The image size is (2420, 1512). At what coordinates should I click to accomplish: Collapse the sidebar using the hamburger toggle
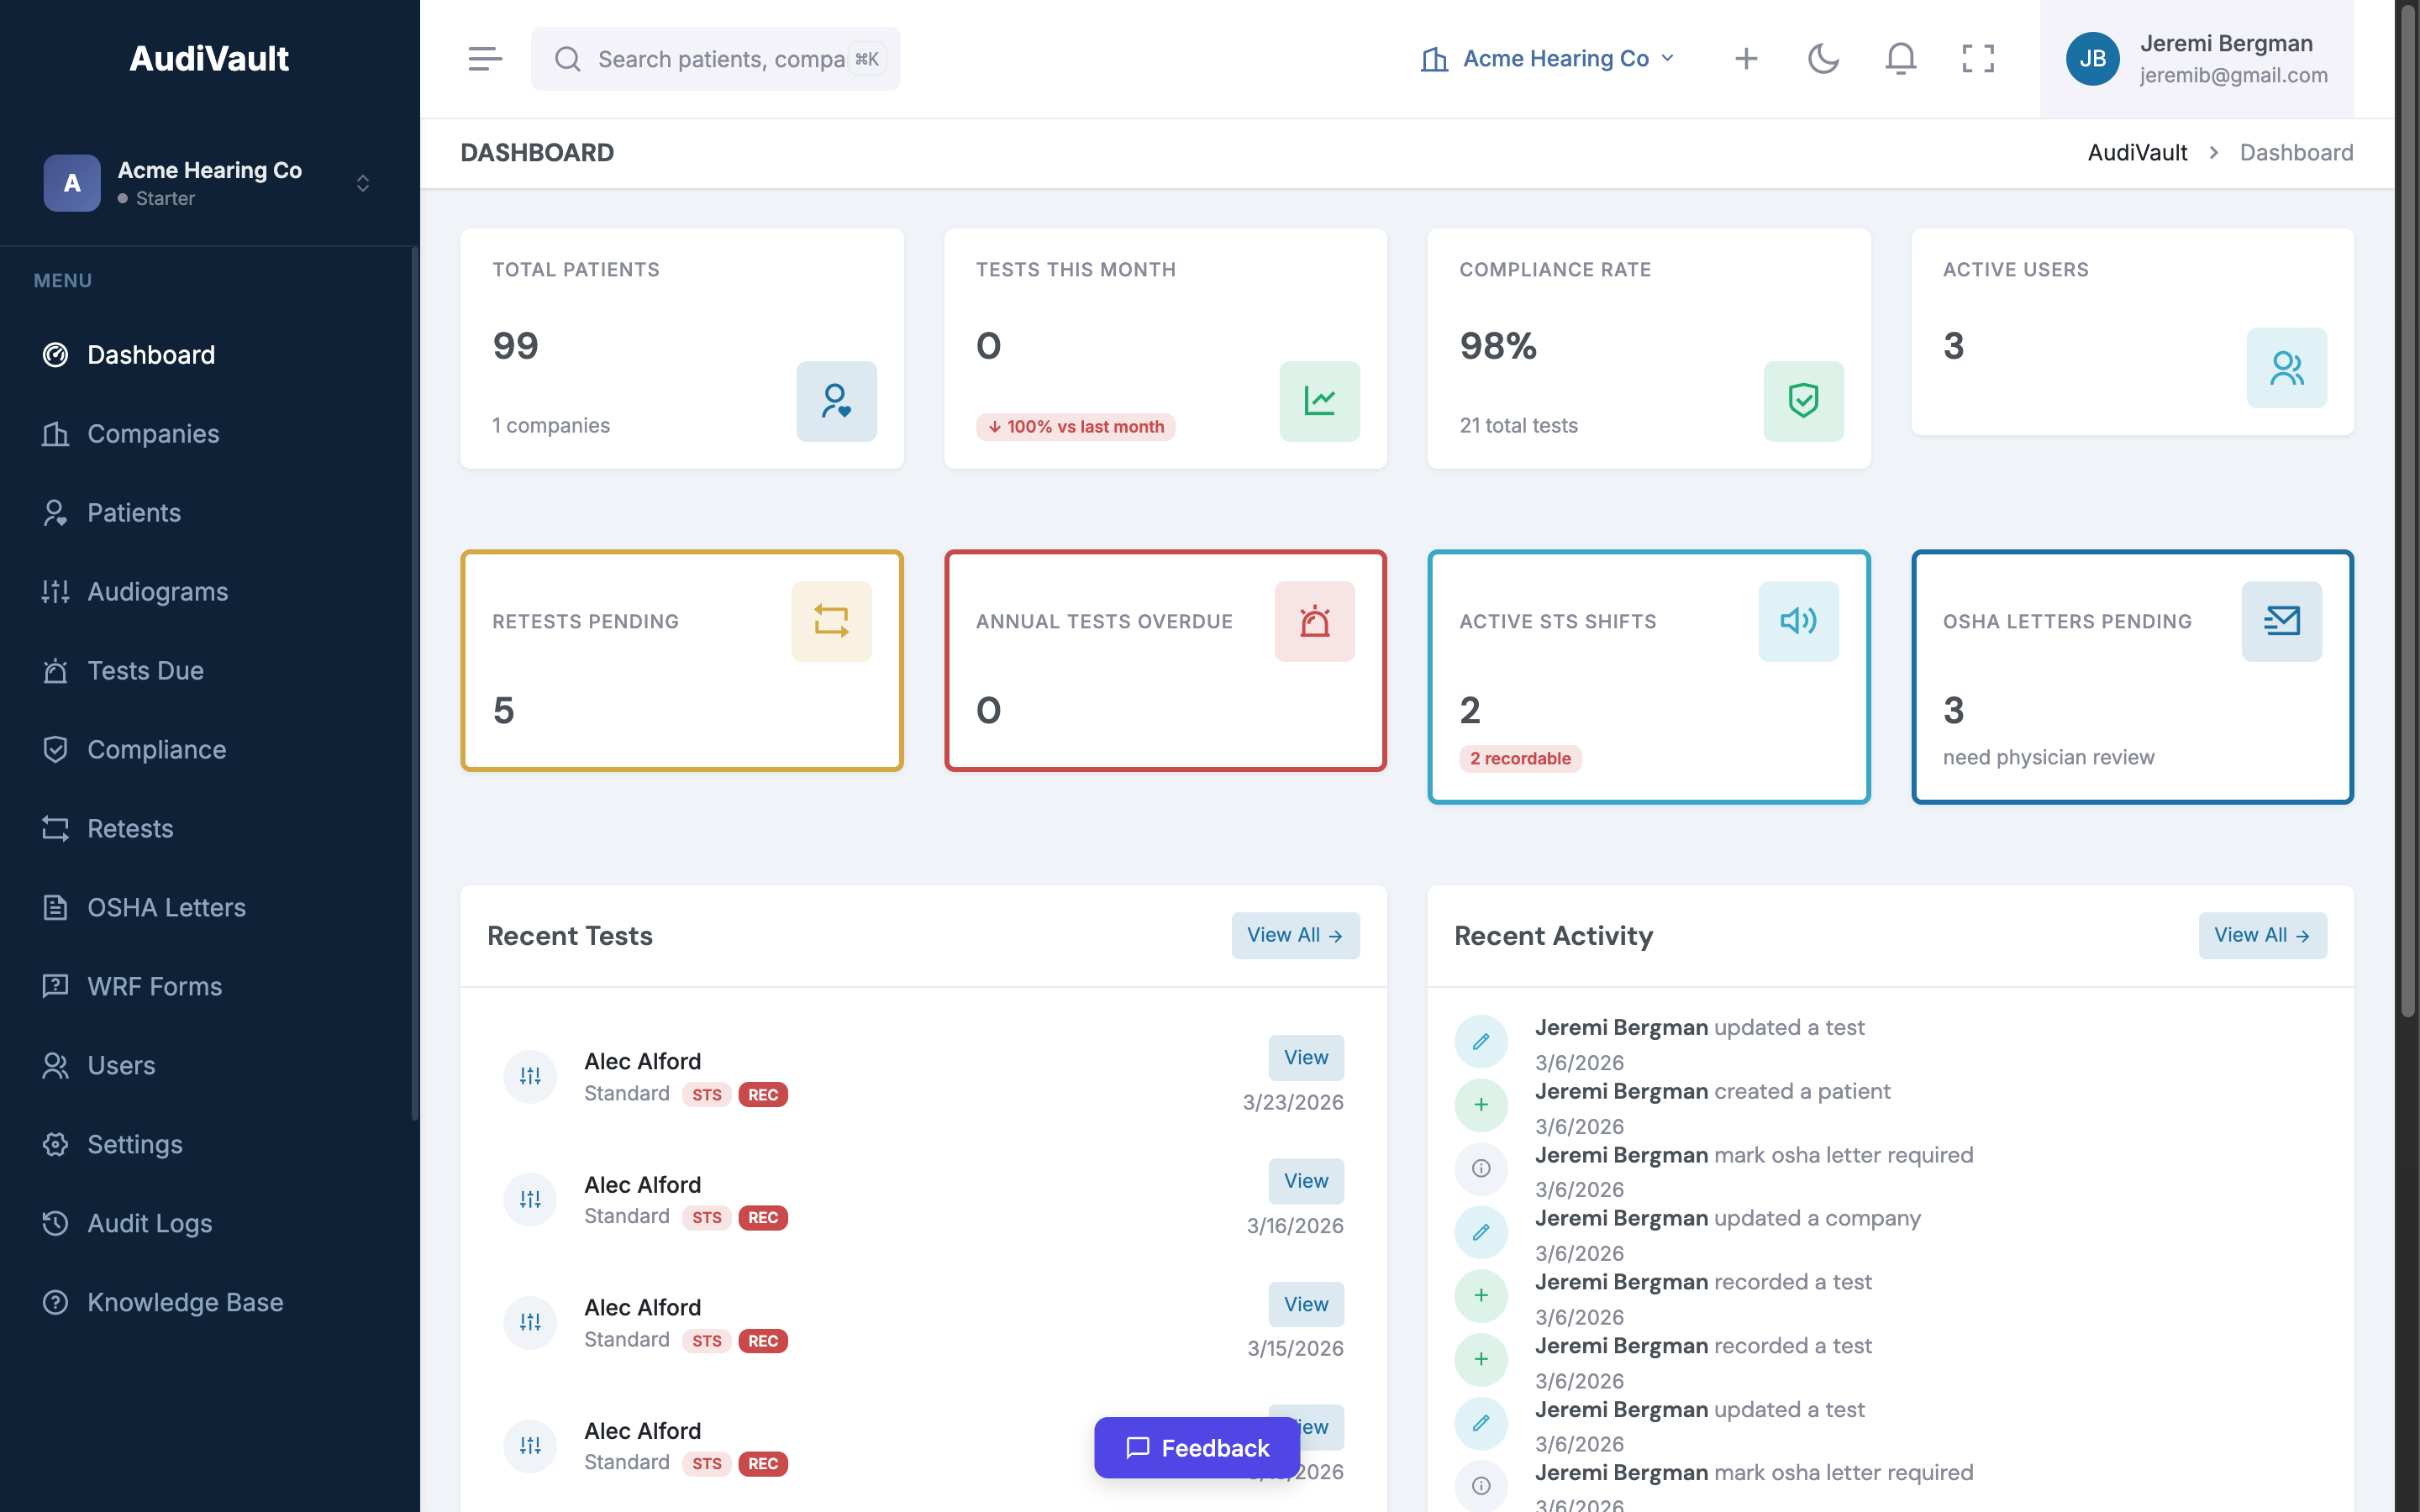point(485,58)
